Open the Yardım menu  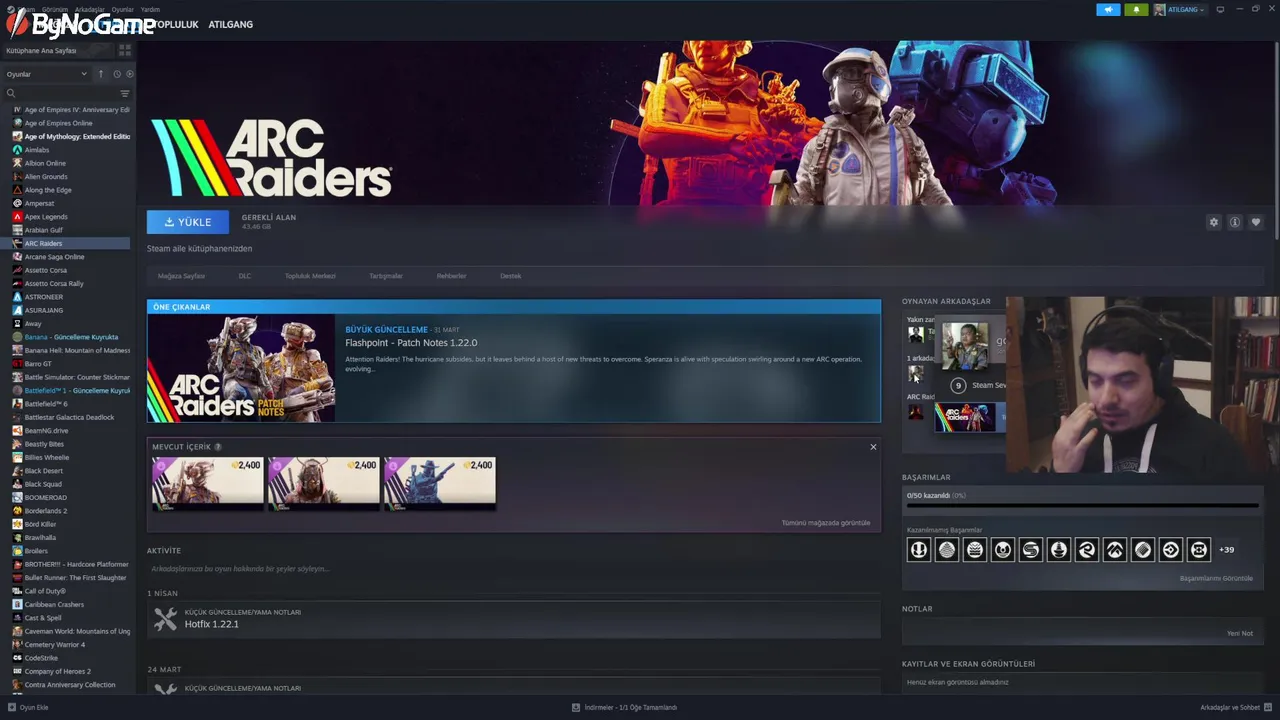pyautogui.click(x=150, y=9)
